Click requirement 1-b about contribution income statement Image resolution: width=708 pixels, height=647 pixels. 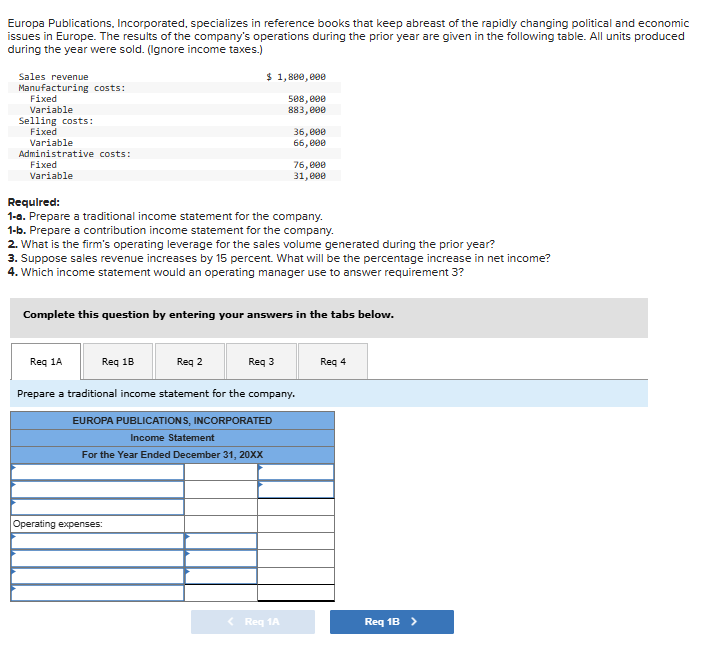pos(171,230)
